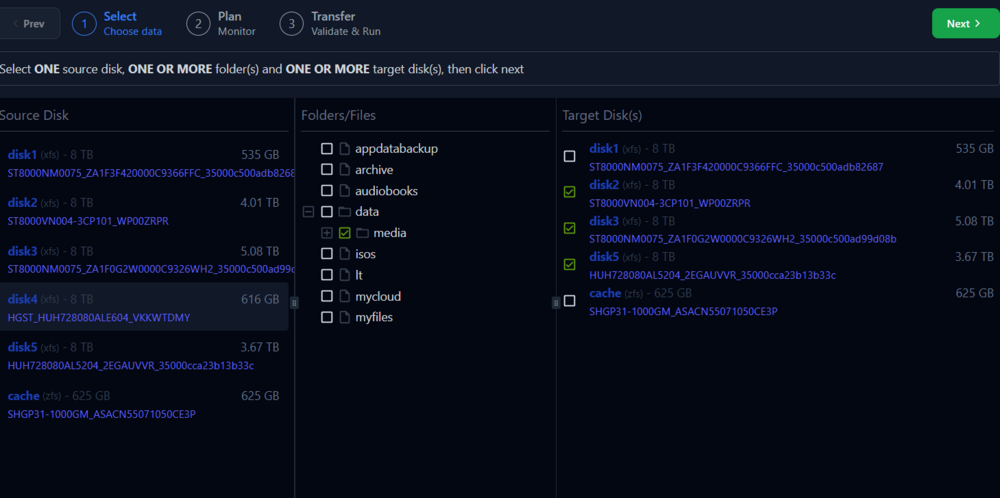
Task: Go back with the Prev button
Action: (29, 24)
